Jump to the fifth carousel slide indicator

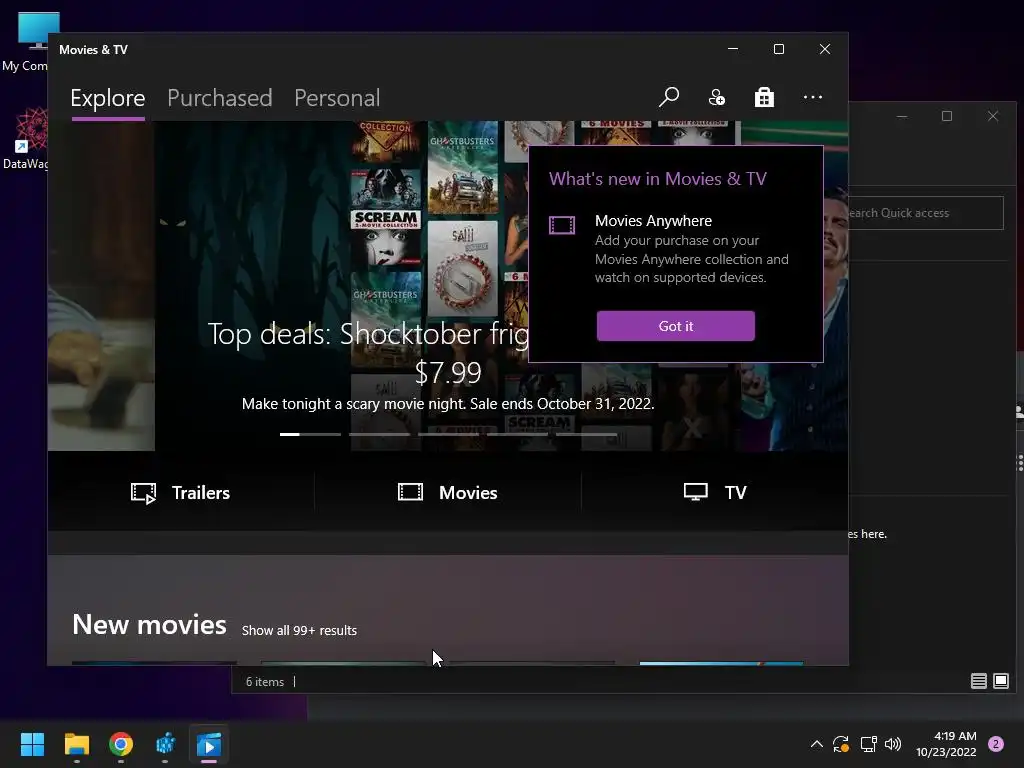pos(586,434)
